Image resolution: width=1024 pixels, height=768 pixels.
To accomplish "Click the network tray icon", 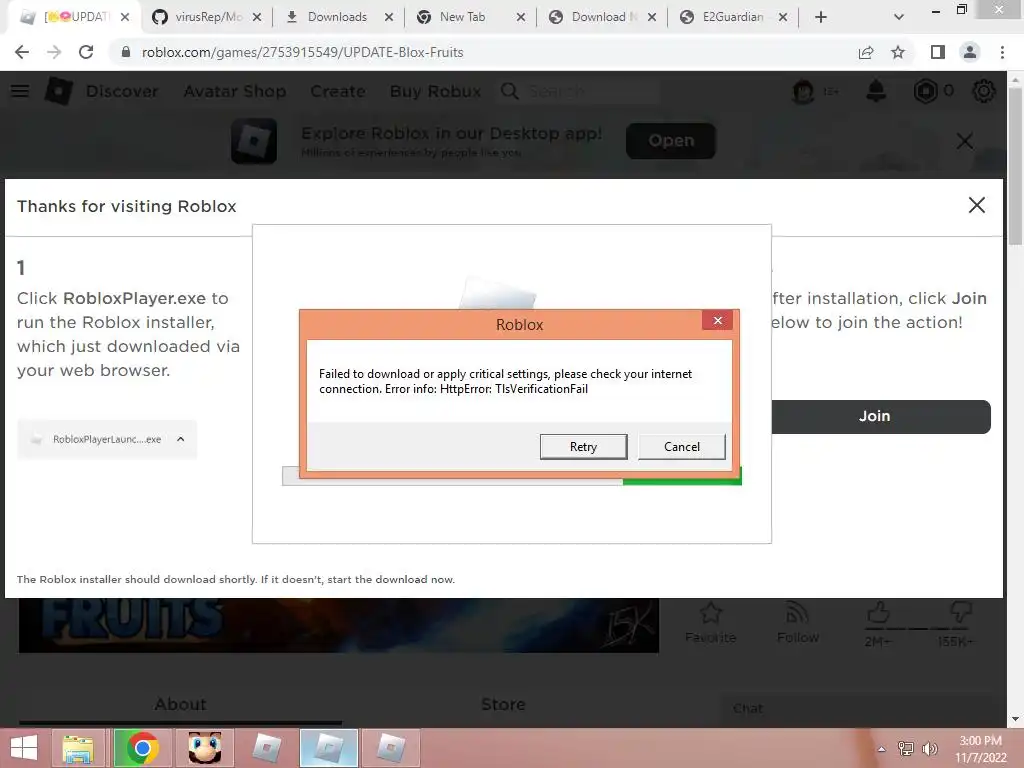I will [x=906, y=749].
